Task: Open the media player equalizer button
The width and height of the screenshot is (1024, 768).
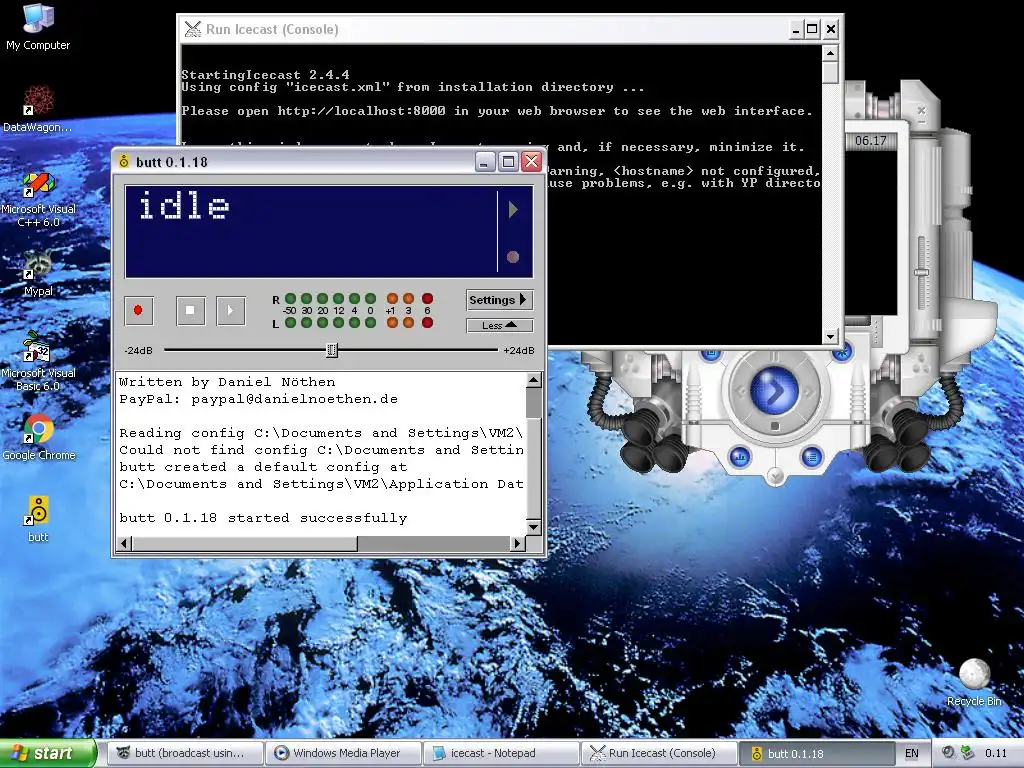Action: [740, 457]
